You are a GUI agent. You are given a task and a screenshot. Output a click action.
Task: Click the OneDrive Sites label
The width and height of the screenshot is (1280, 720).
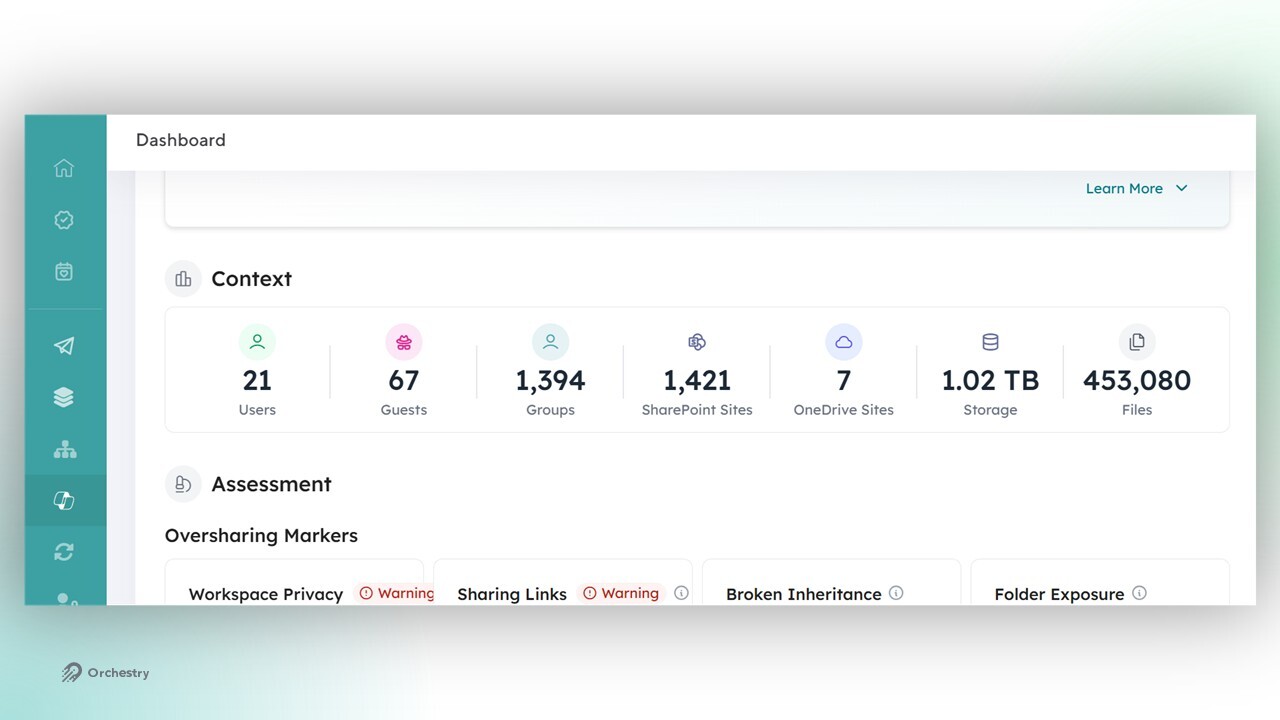(844, 410)
